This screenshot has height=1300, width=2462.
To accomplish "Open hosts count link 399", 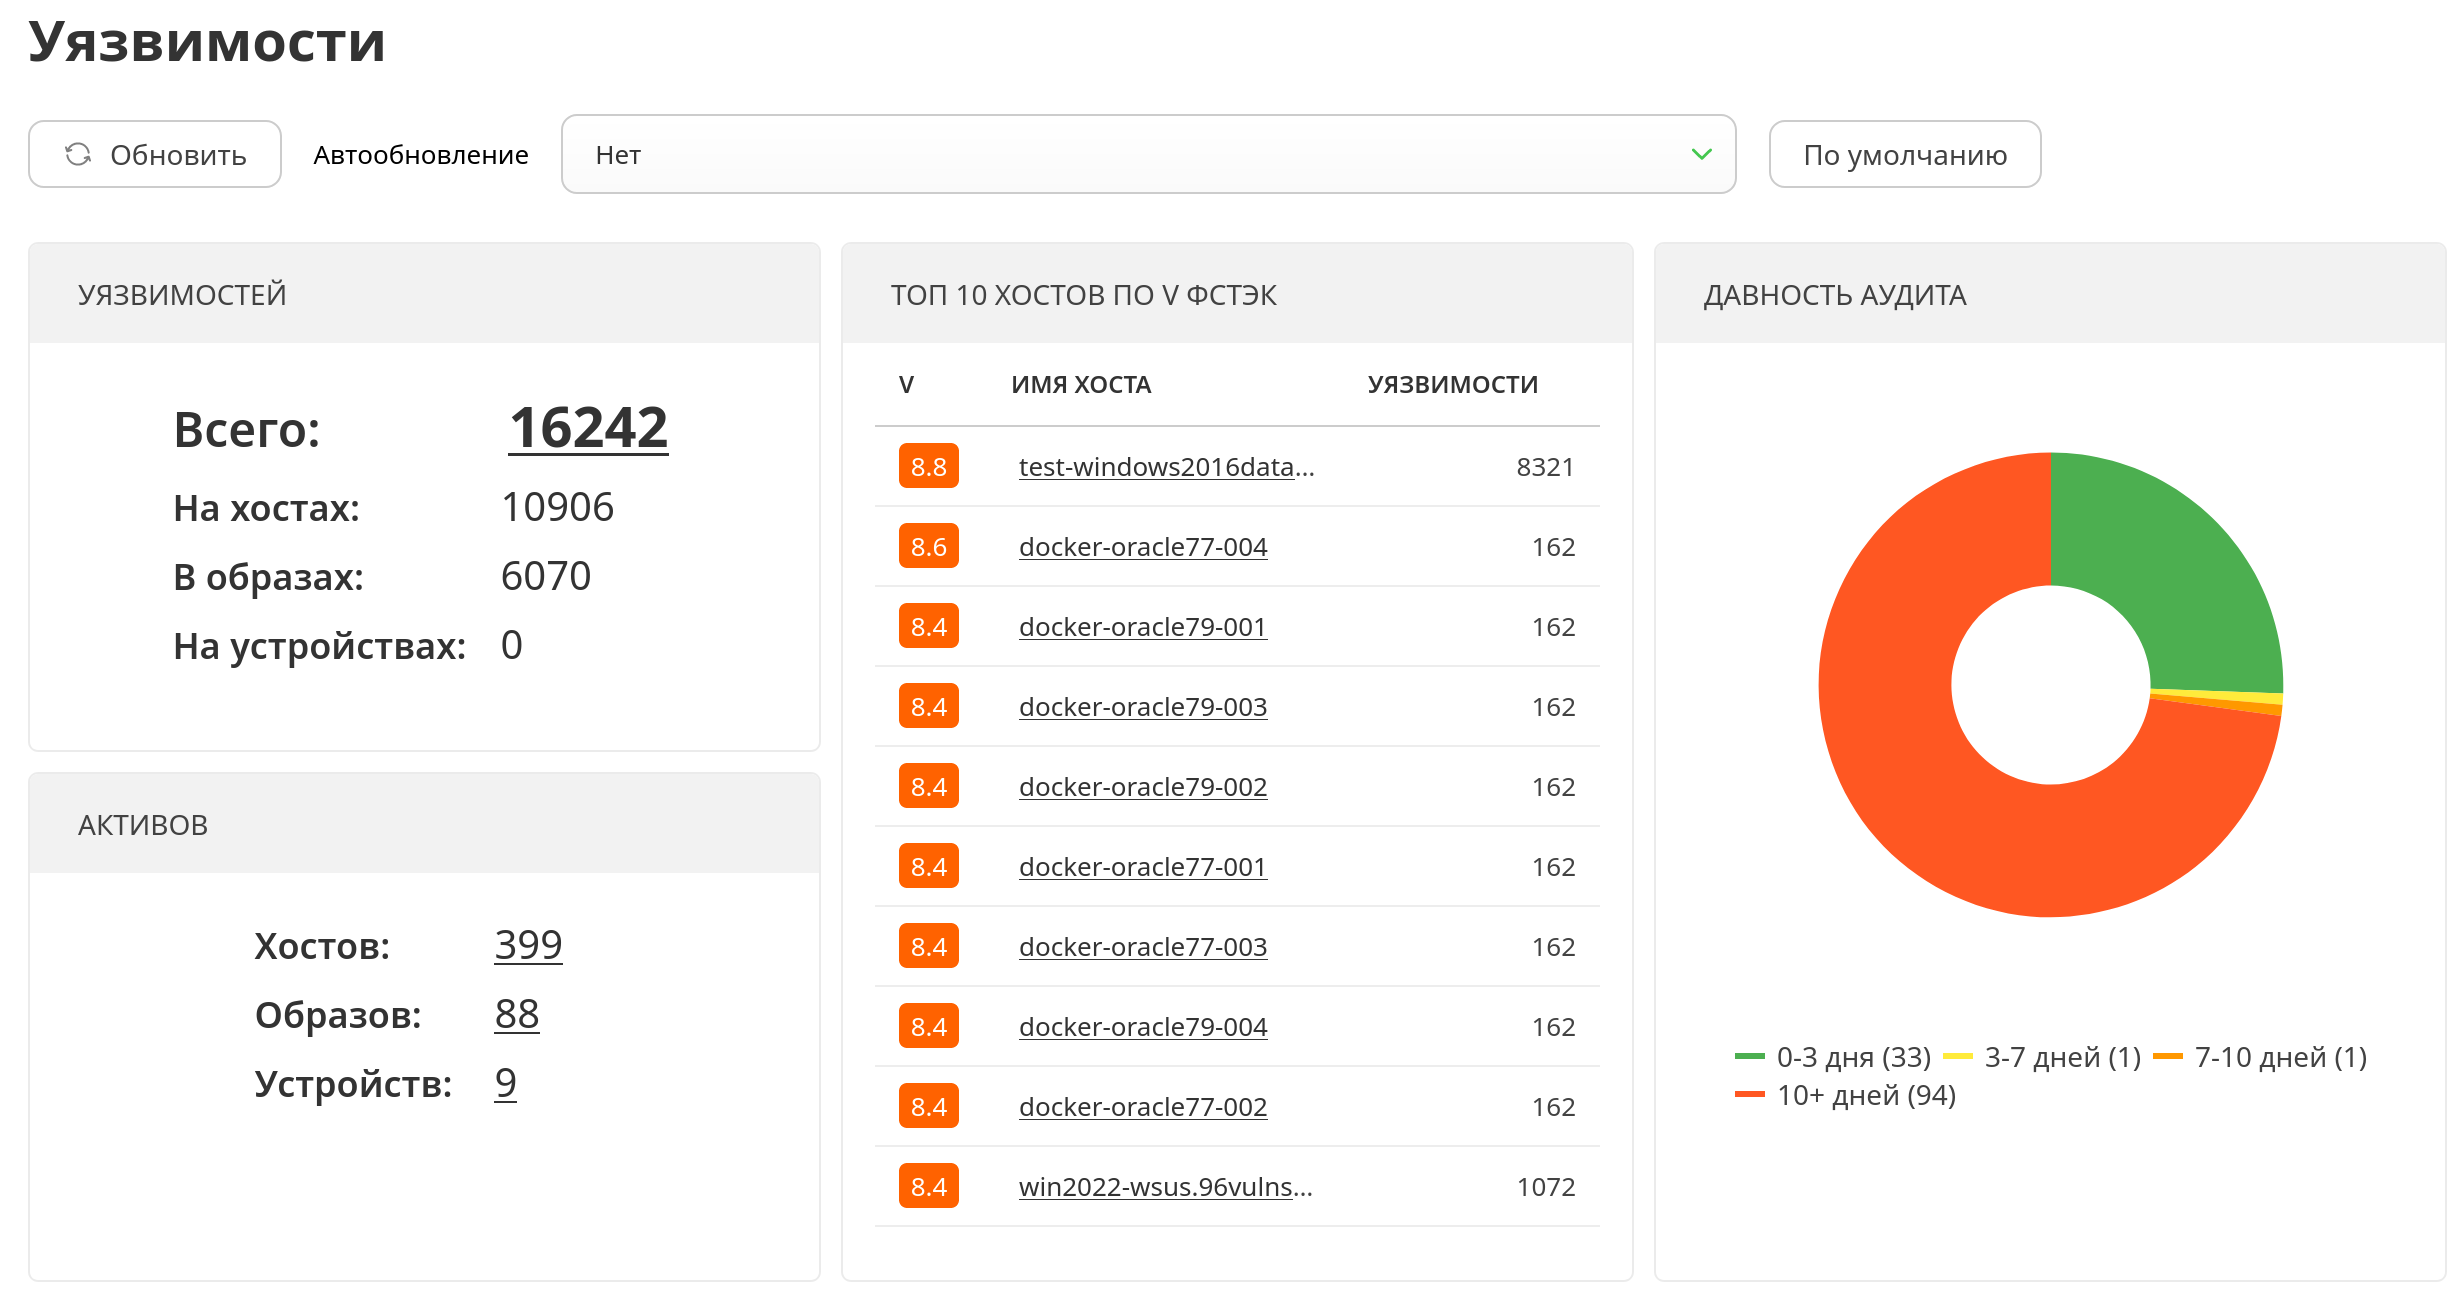I will (528, 945).
